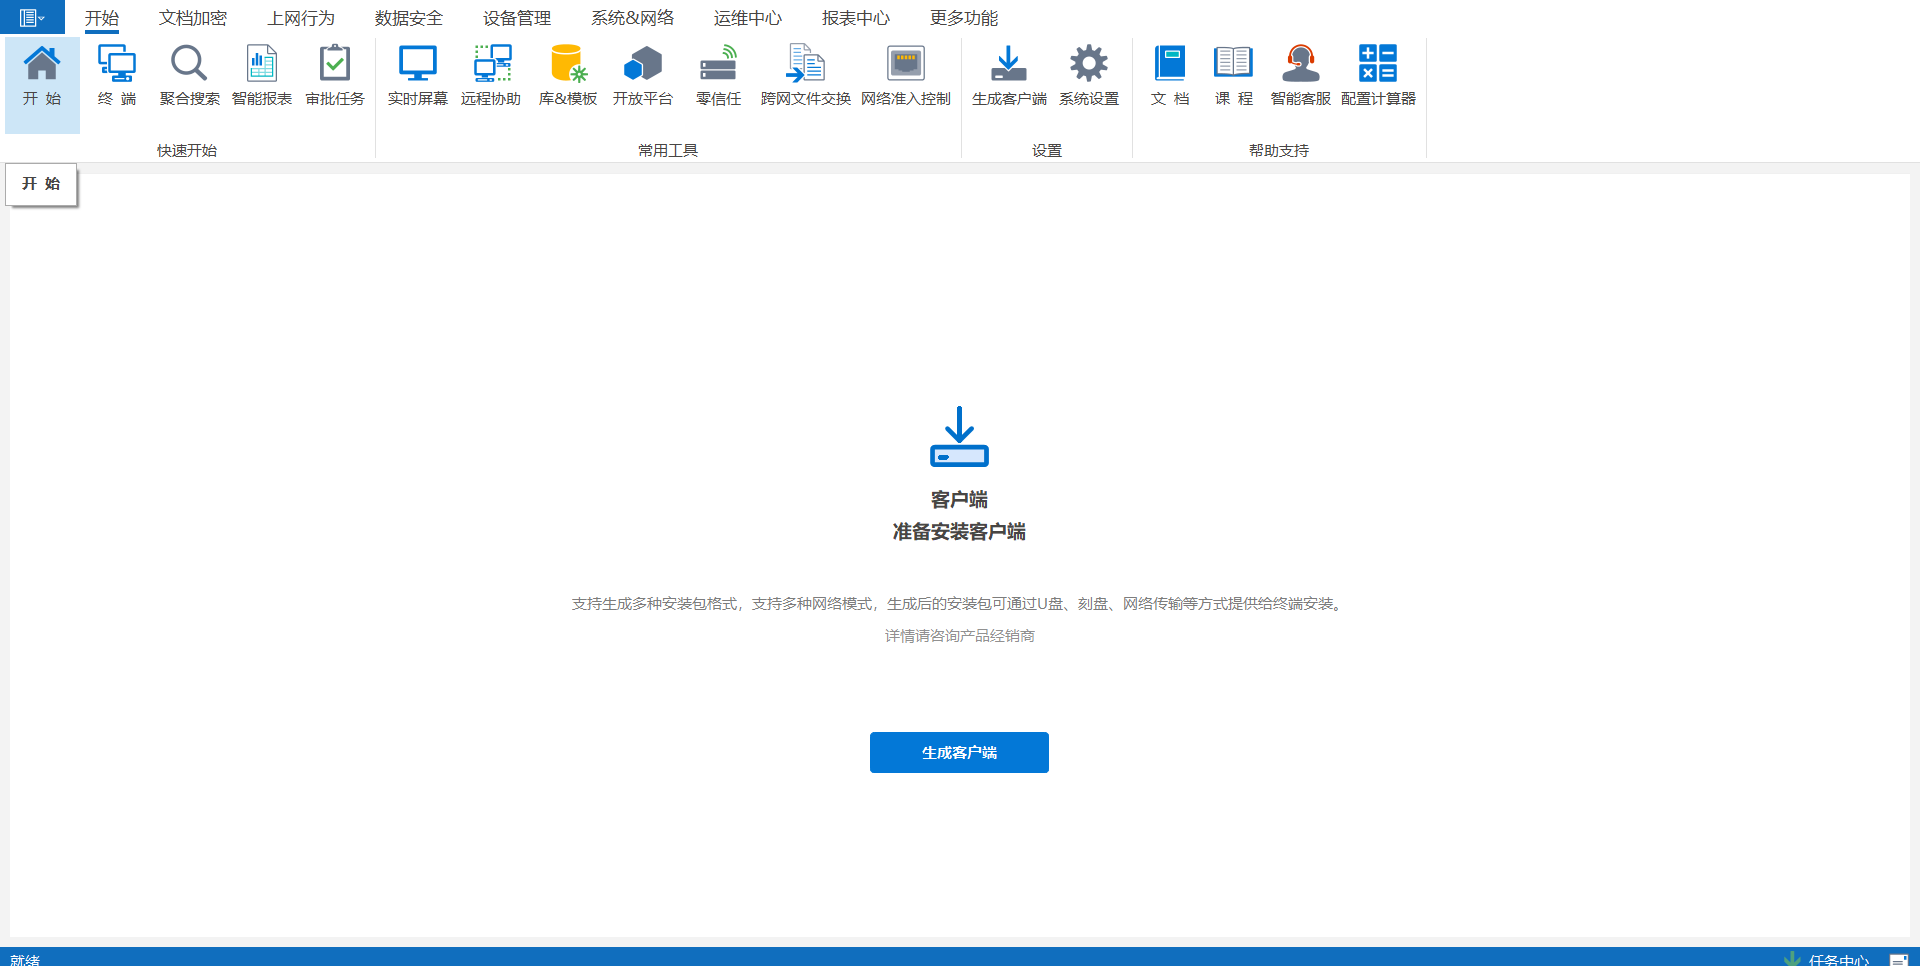Expand the application menu dropdown at top-left
This screenshot has height=966, width=1920.
click(x=32, y=18)
